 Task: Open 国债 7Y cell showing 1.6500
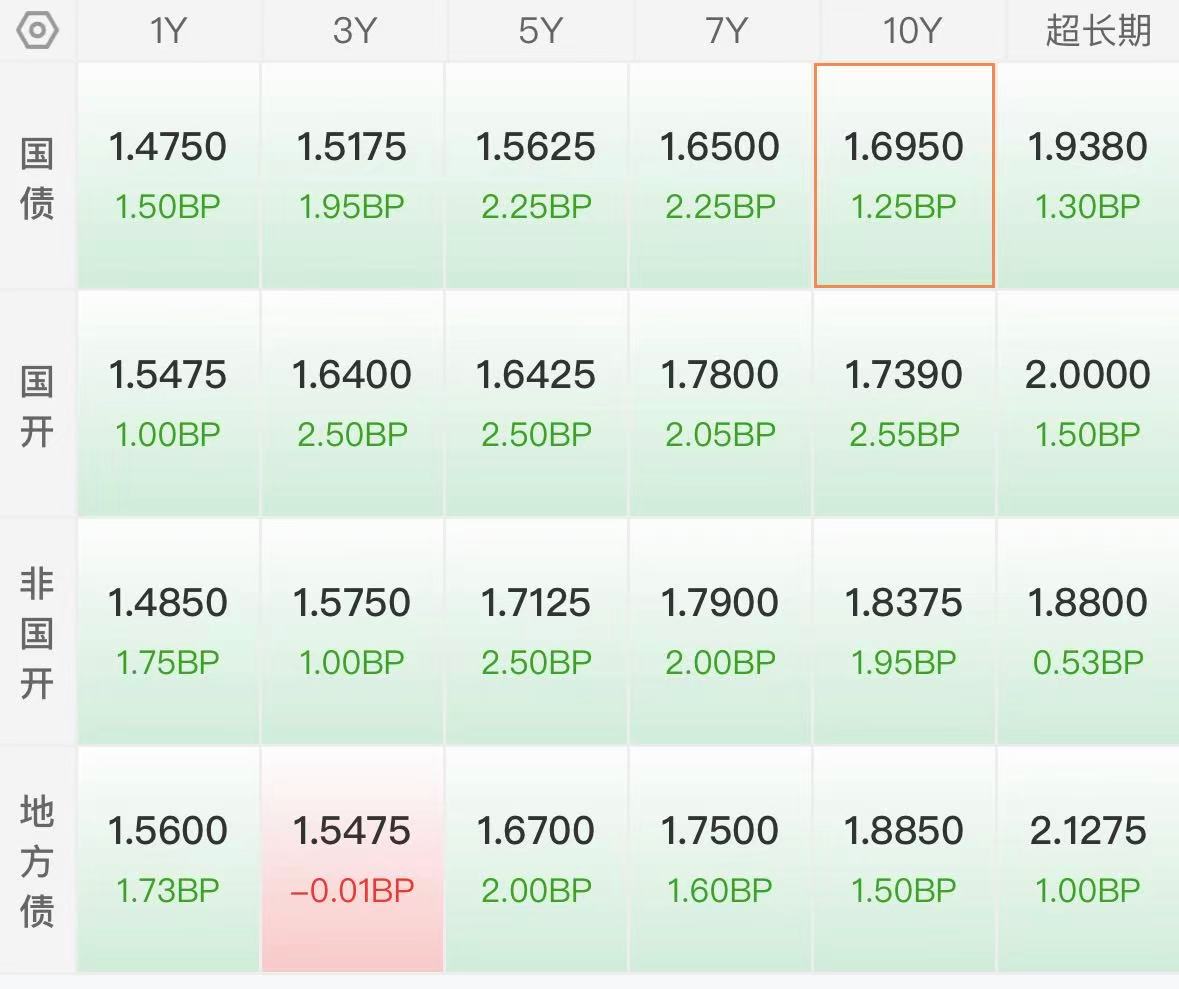[720, 176]
